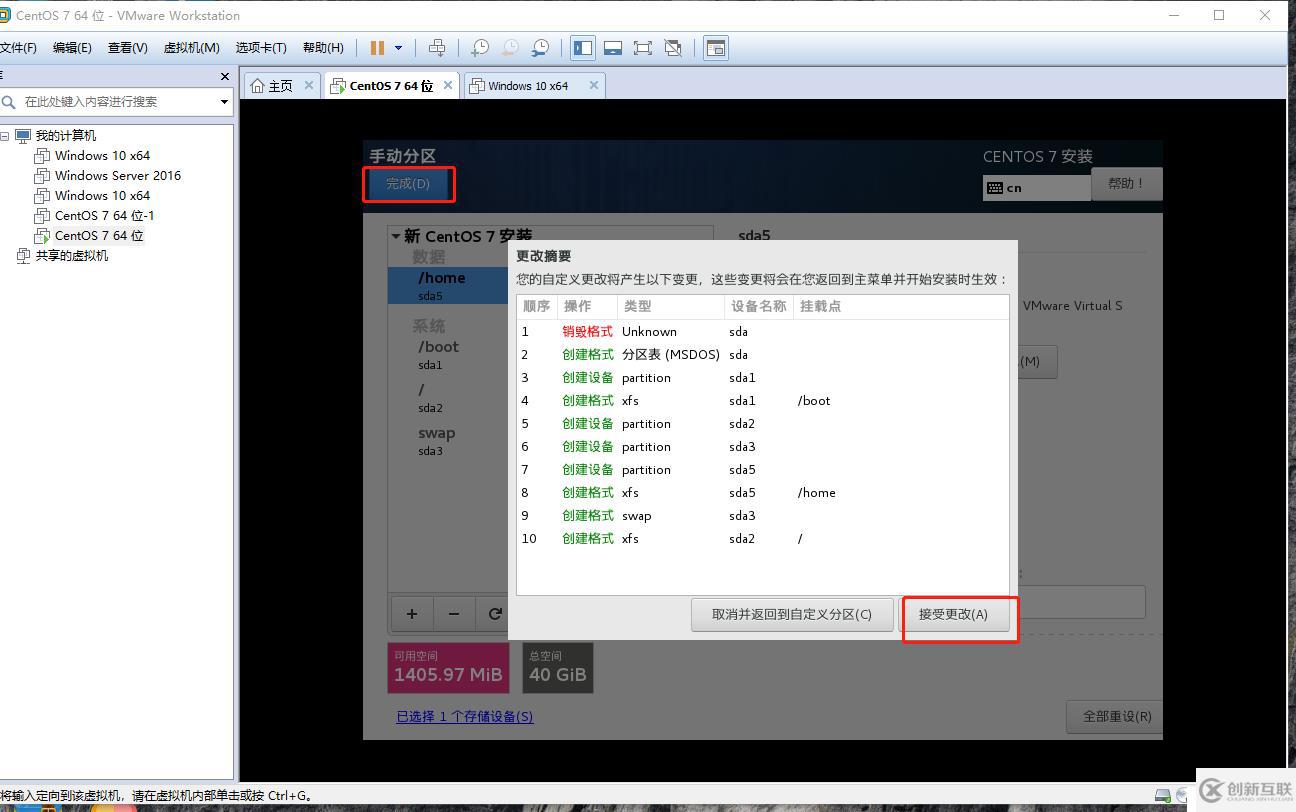1296x812 pixels.
Task: Add a new mount point with the plus button
Action: click(x=411, y=614)
